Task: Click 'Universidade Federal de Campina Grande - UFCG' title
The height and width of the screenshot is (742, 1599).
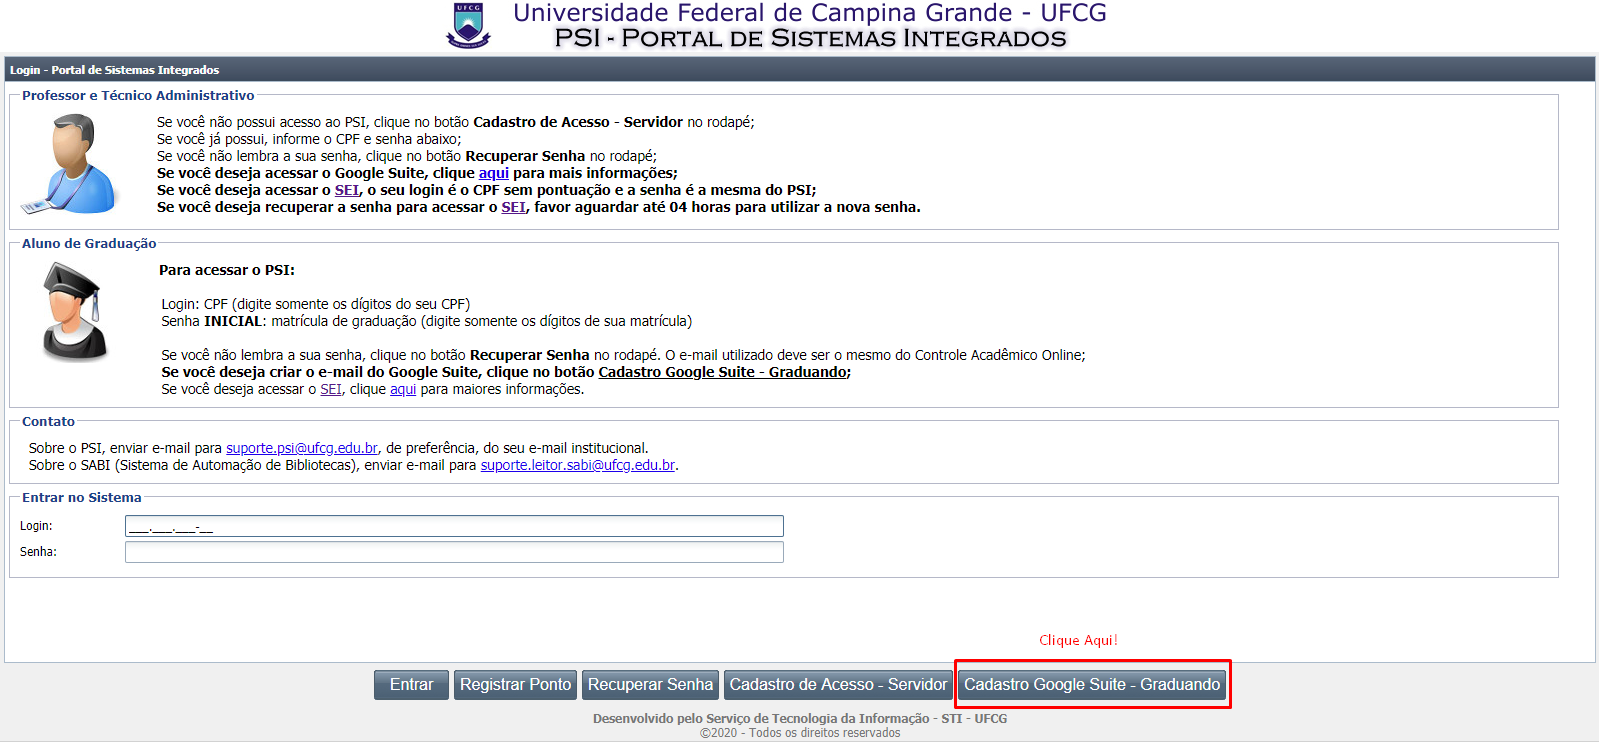Action: [810, 13]
